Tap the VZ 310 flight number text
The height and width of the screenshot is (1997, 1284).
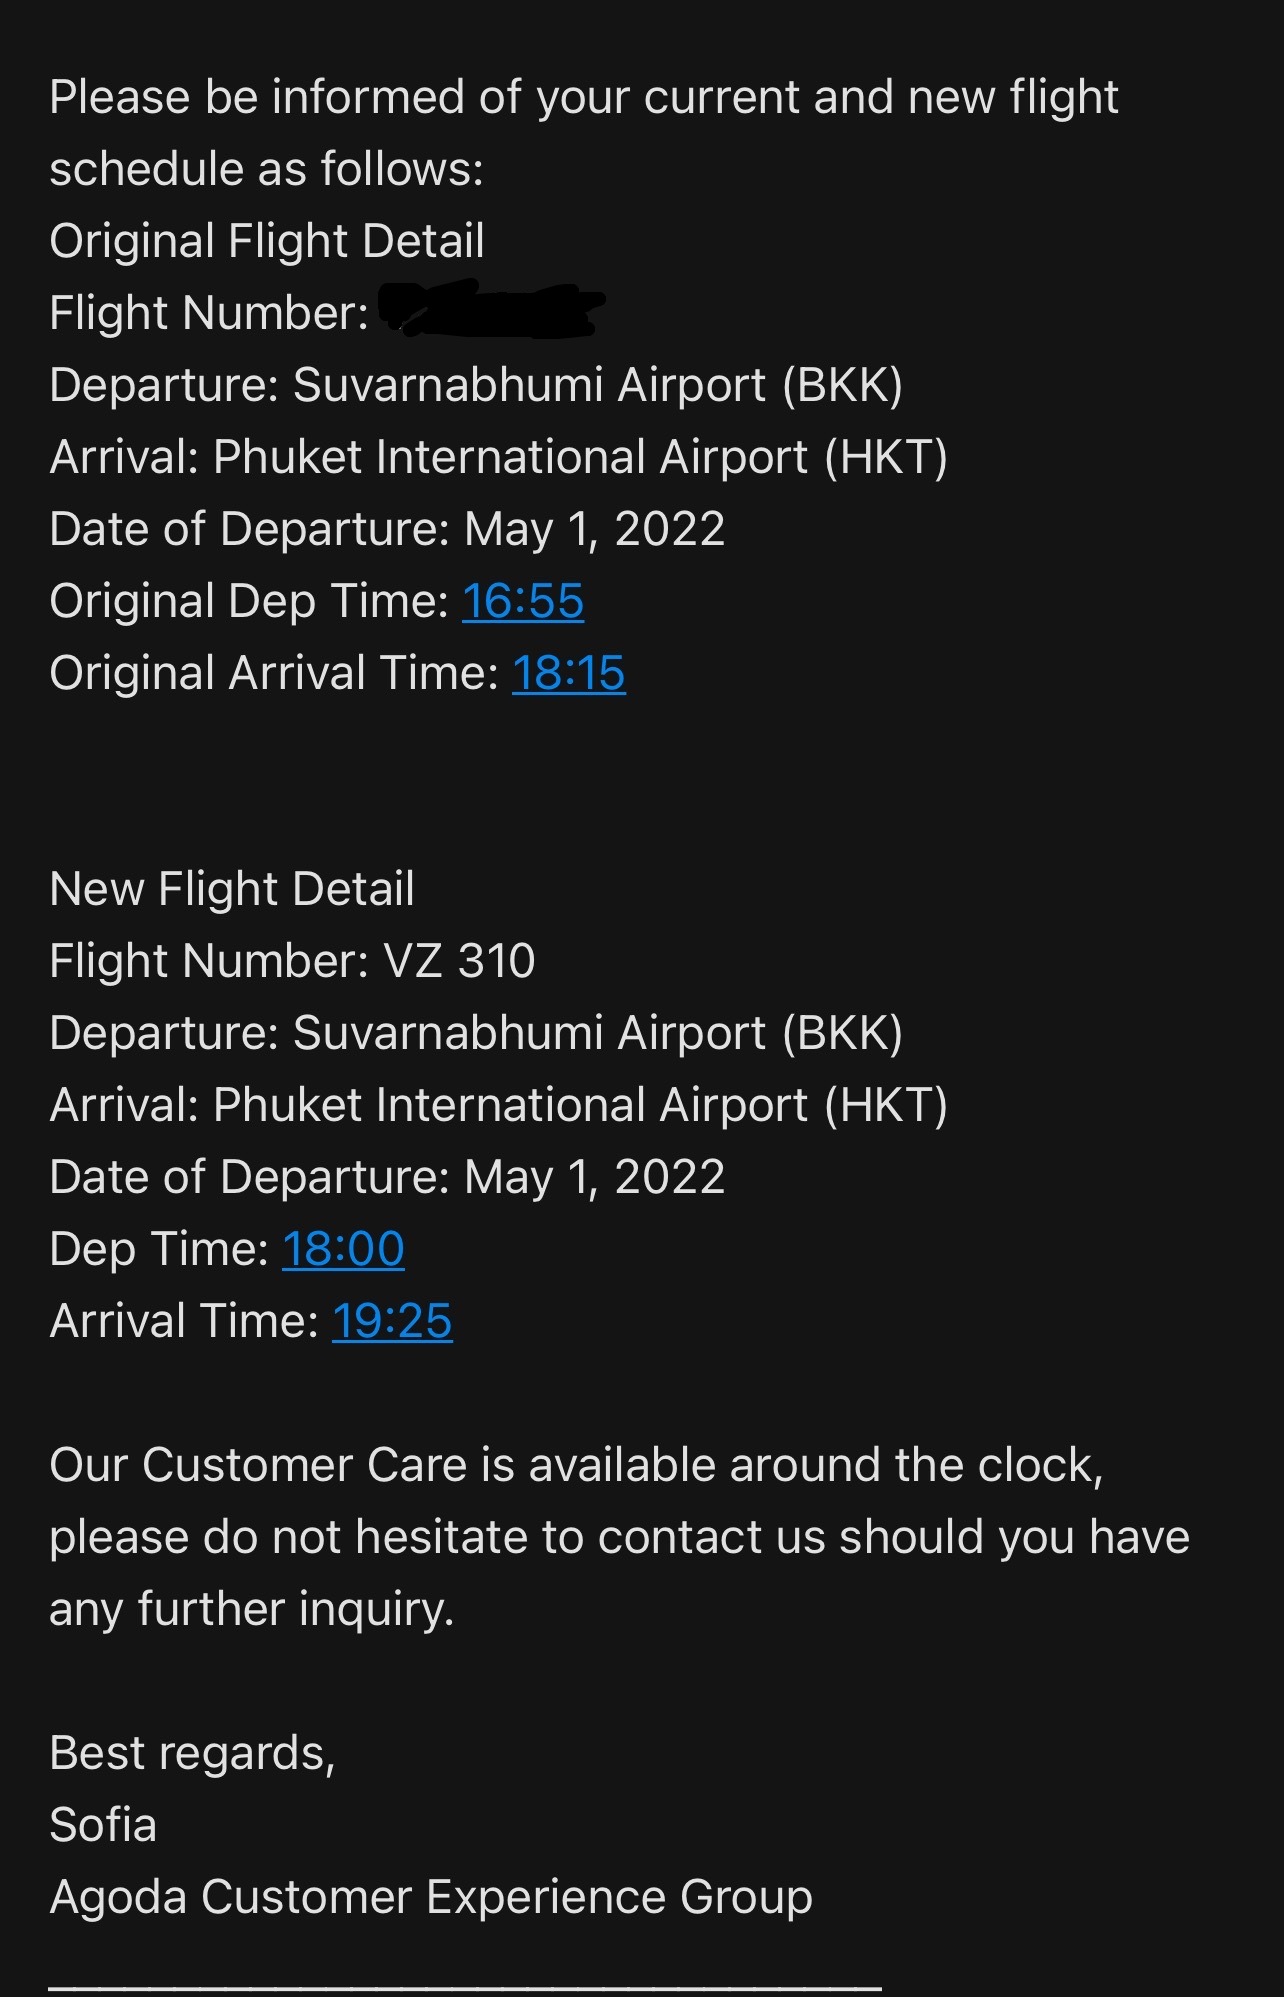(x=460, y=961)
